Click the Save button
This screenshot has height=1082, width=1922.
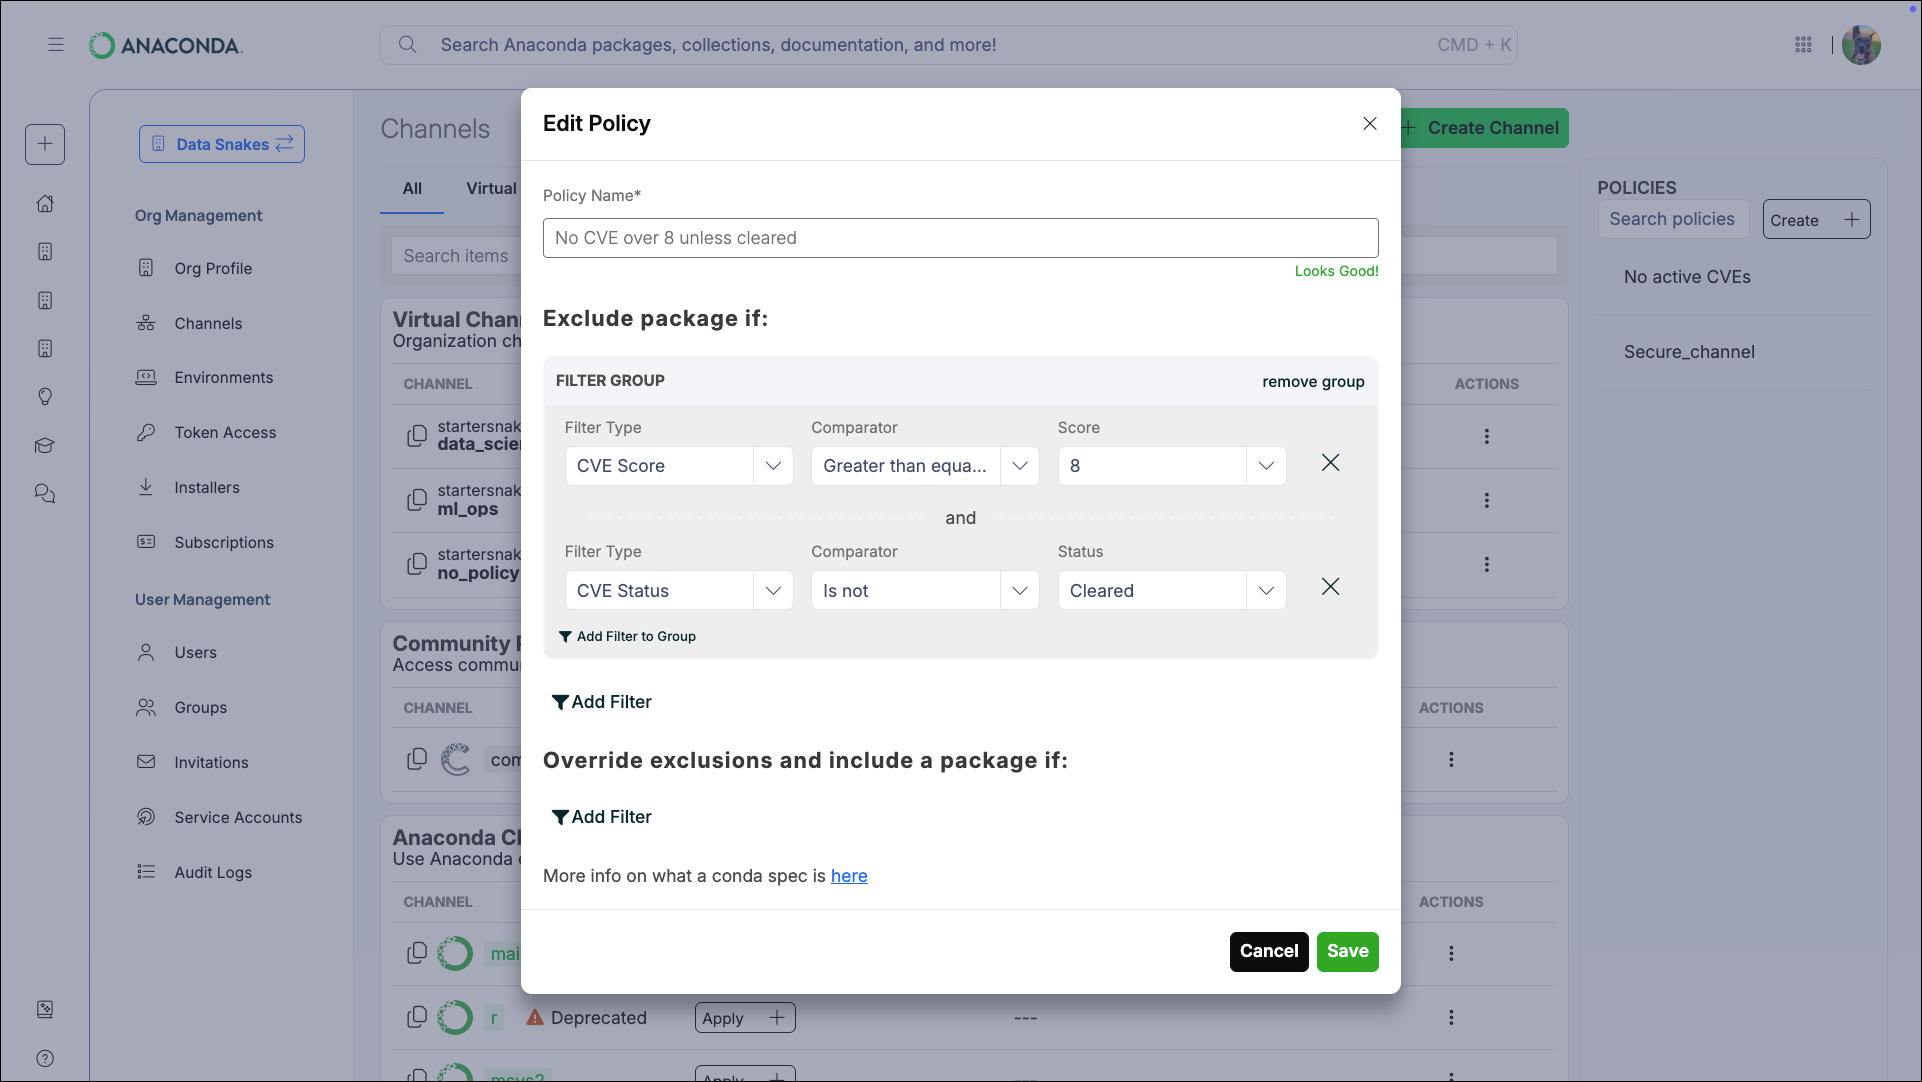1347,951
